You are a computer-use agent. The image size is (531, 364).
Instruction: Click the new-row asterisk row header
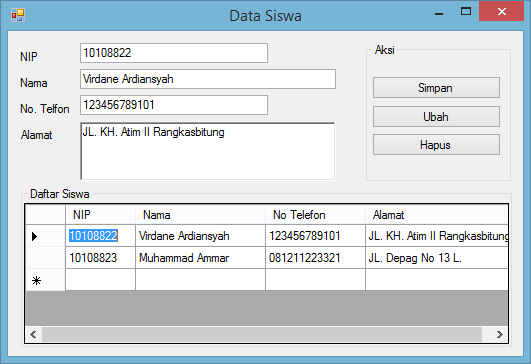tap(45, 280)
